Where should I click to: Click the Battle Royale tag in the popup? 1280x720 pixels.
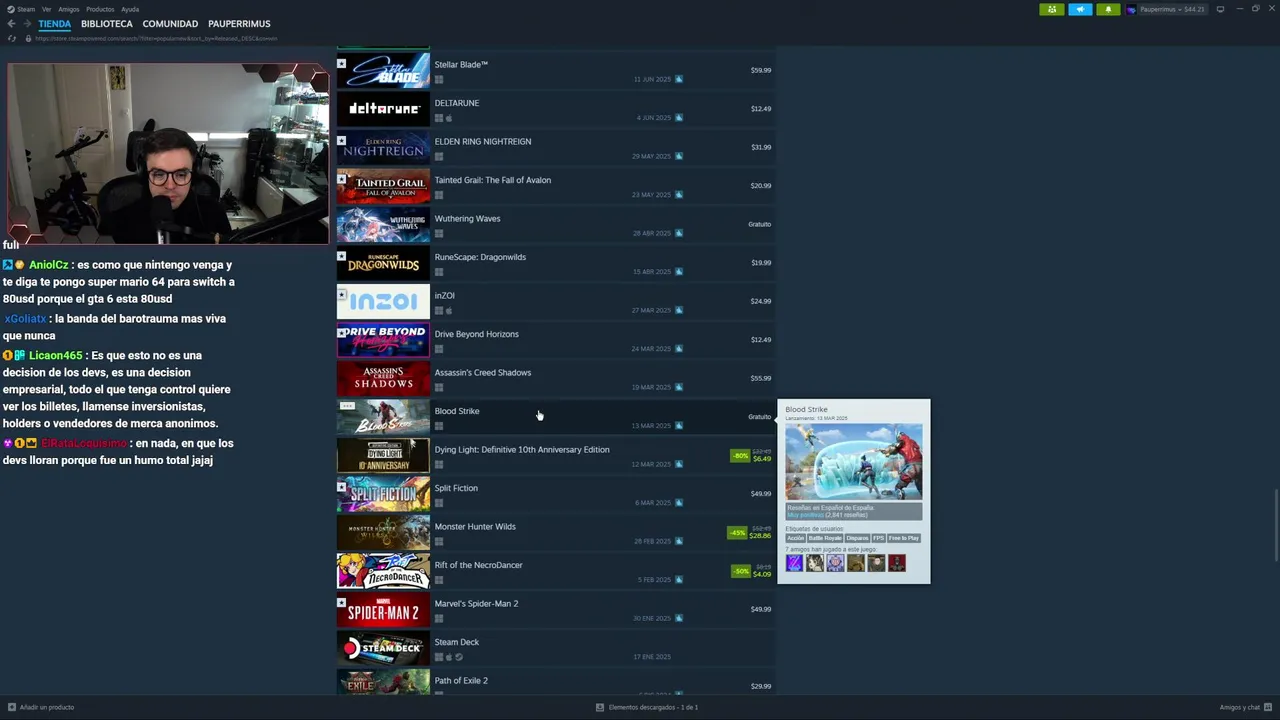[825, 538]
